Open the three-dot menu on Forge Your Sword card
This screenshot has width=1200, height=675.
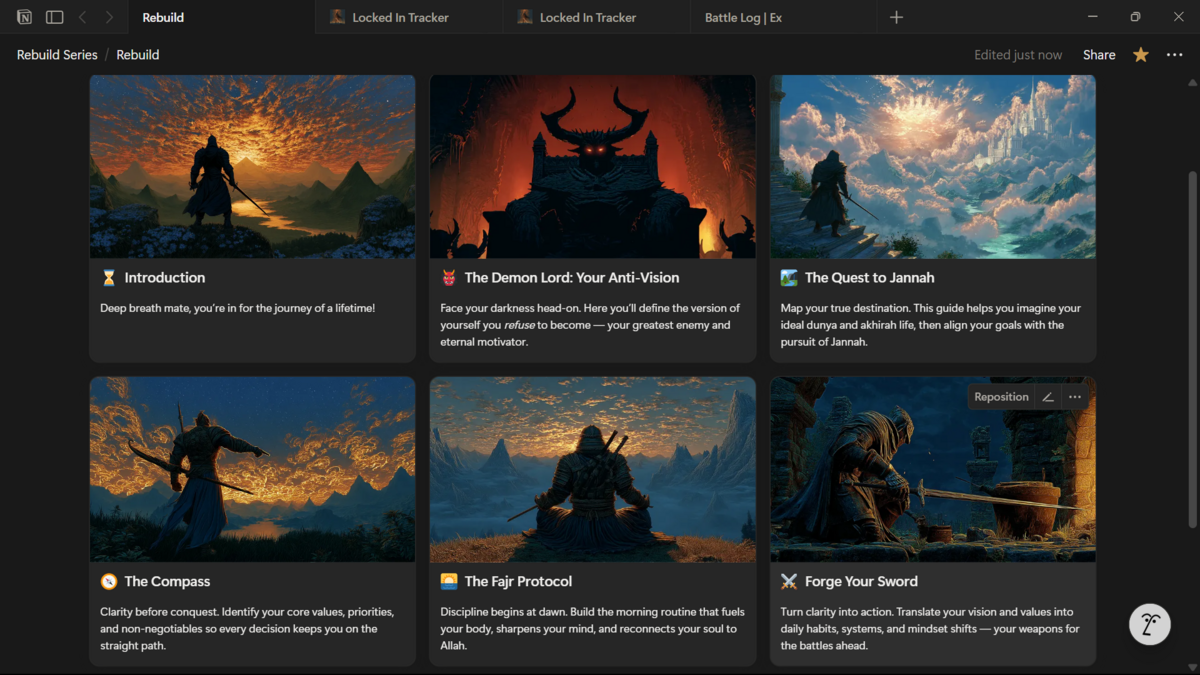(x=1075, y=397)
